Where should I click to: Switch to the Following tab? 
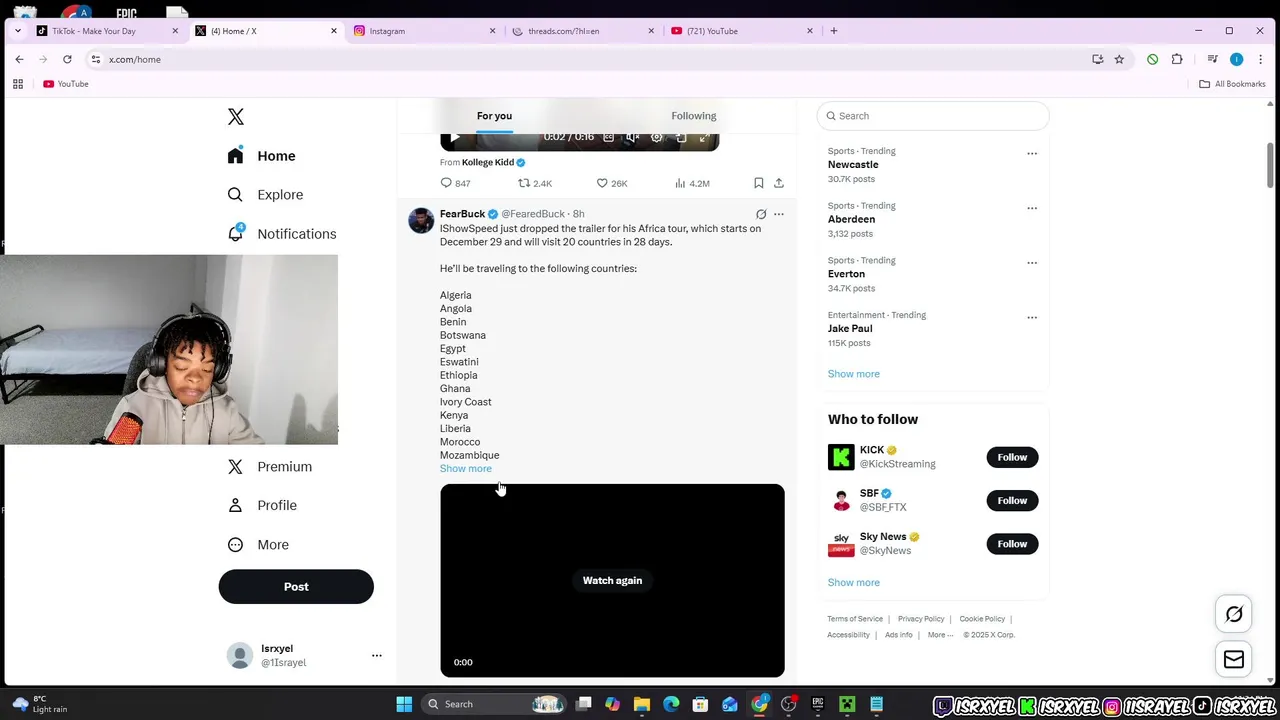(x=694, y=116)
